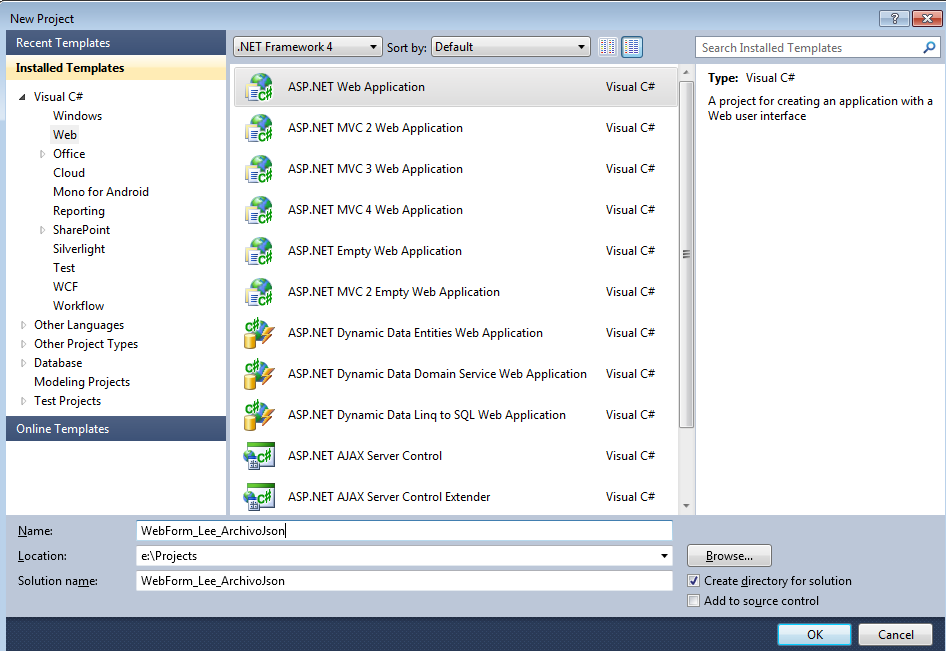Select the Installed Templates section

(116, 68)
